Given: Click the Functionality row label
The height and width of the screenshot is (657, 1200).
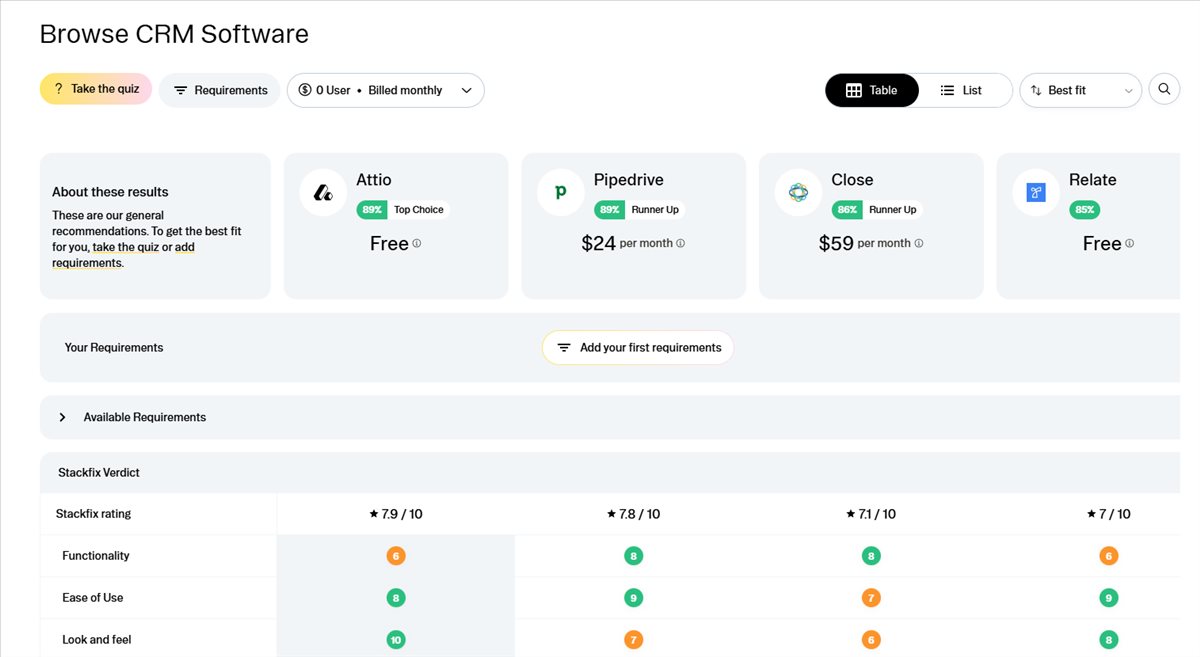Looking at the screenshot, I should [x=96, y=556].
